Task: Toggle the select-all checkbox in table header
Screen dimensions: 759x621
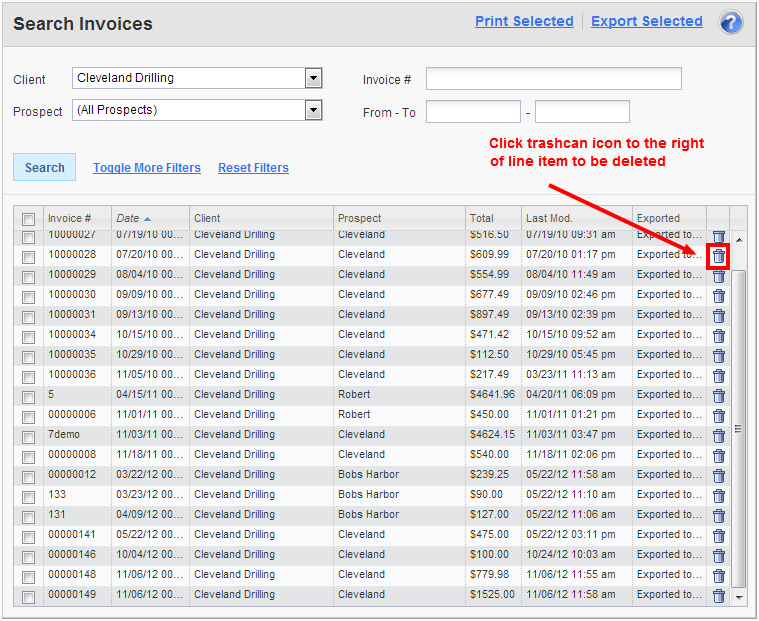Action: (x=29, y=219)
